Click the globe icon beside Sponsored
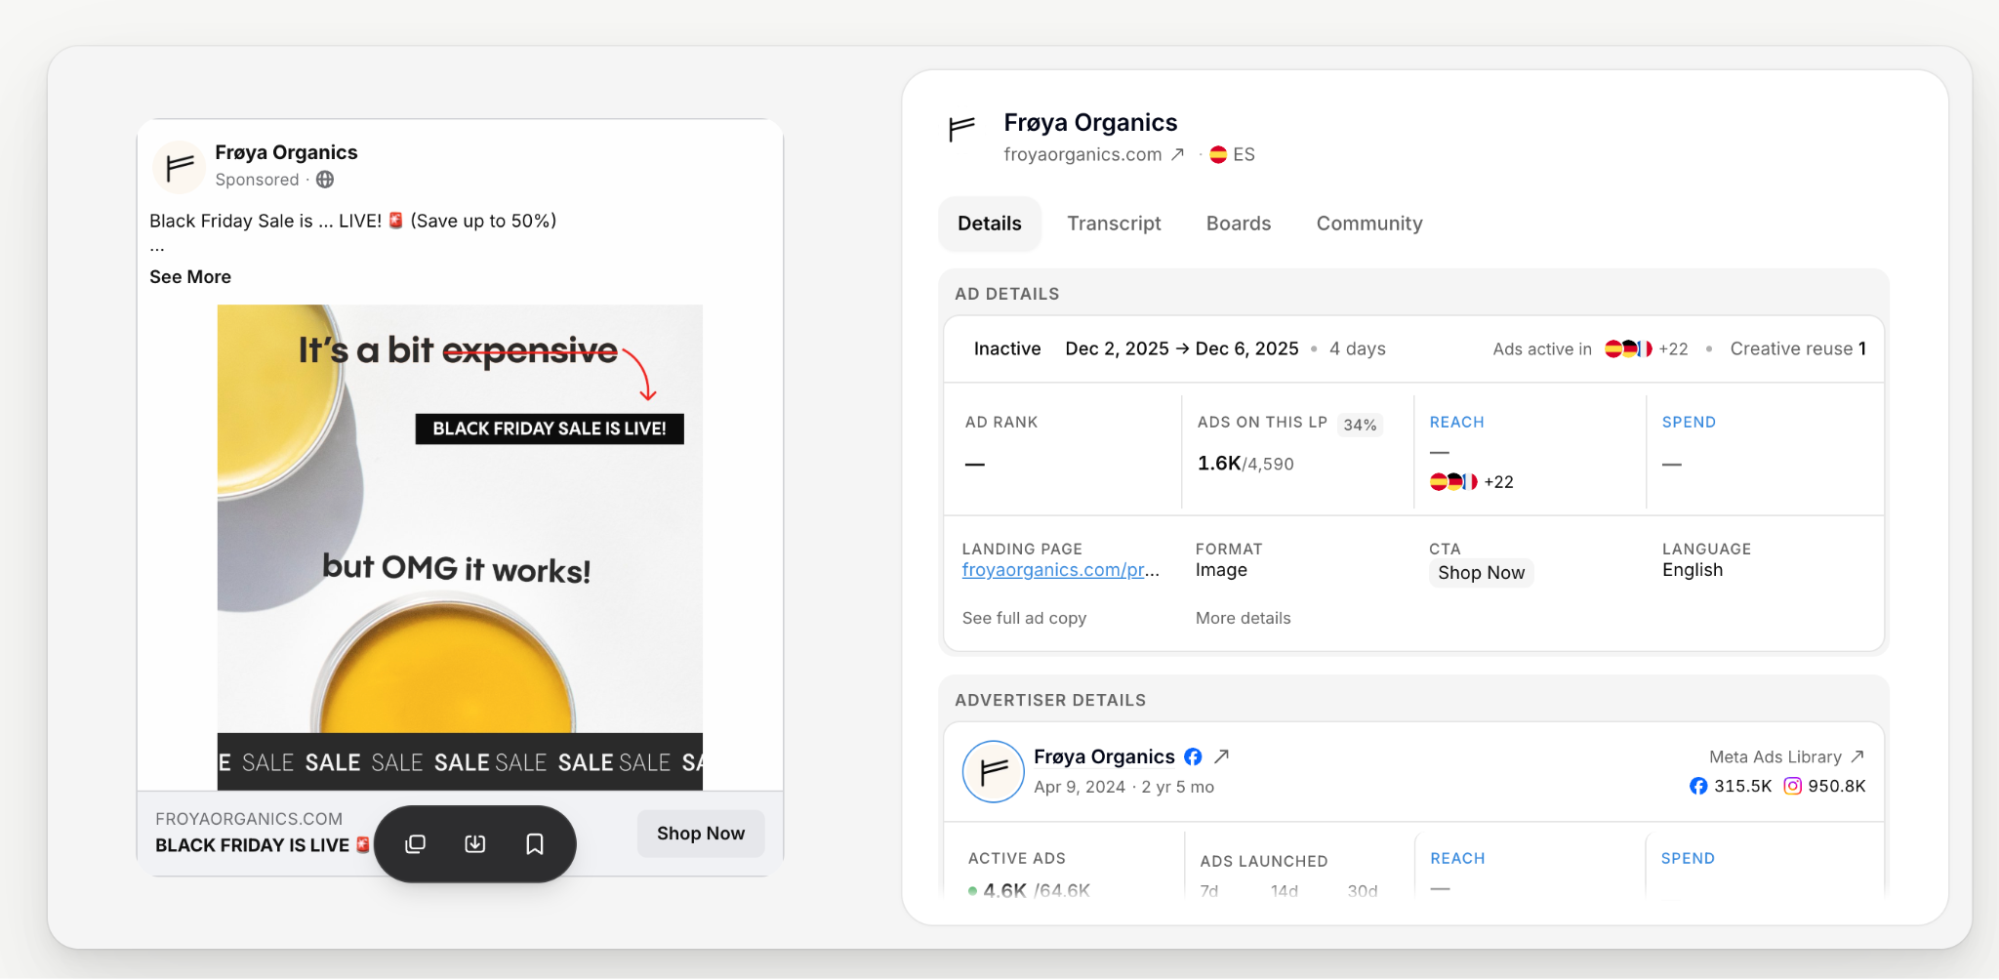This screenshot has width=1999, height=980. (x=325, y=180)
